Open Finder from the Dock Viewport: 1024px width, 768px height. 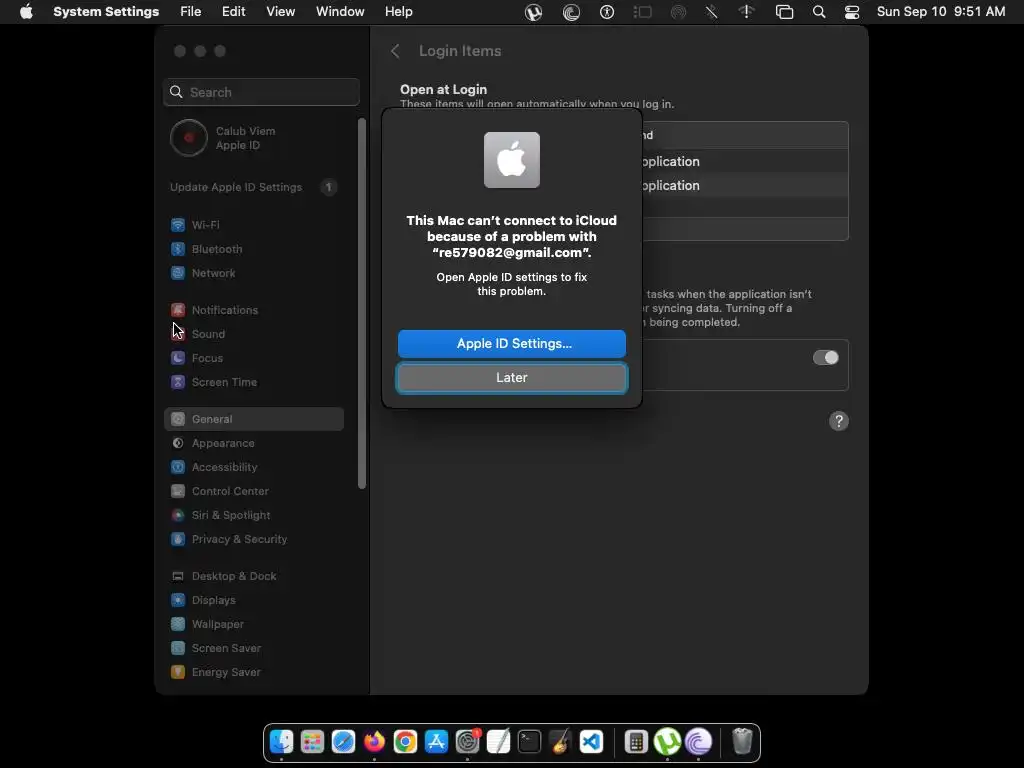pyautogui.click(x=281, y=742)
